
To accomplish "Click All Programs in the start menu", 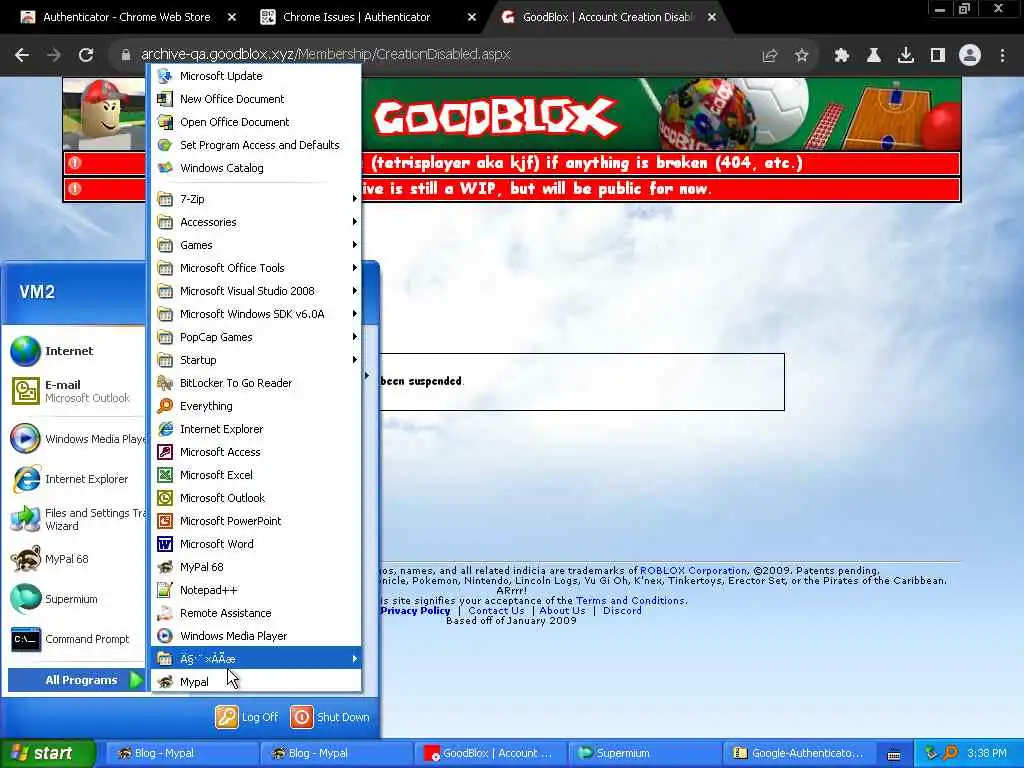I will click(x=76, y=680).
